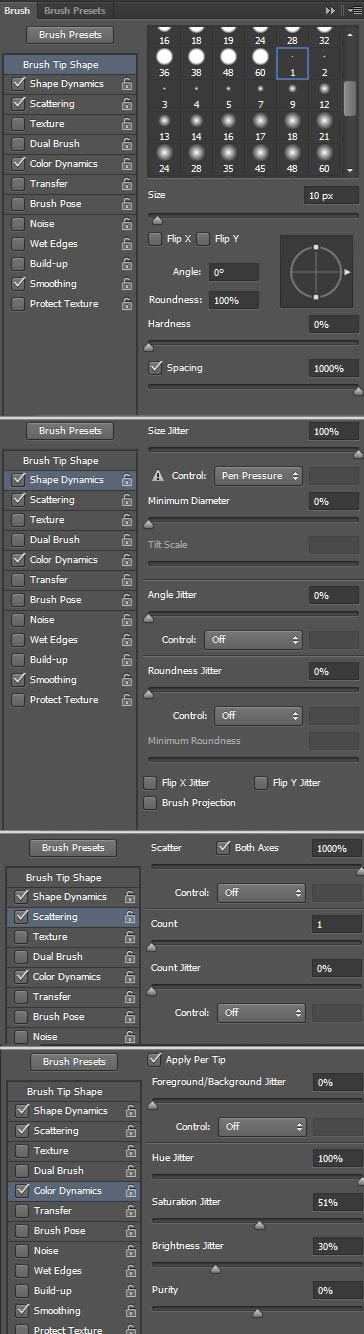Switch to the Brush Presets tab

pos(75,10)
